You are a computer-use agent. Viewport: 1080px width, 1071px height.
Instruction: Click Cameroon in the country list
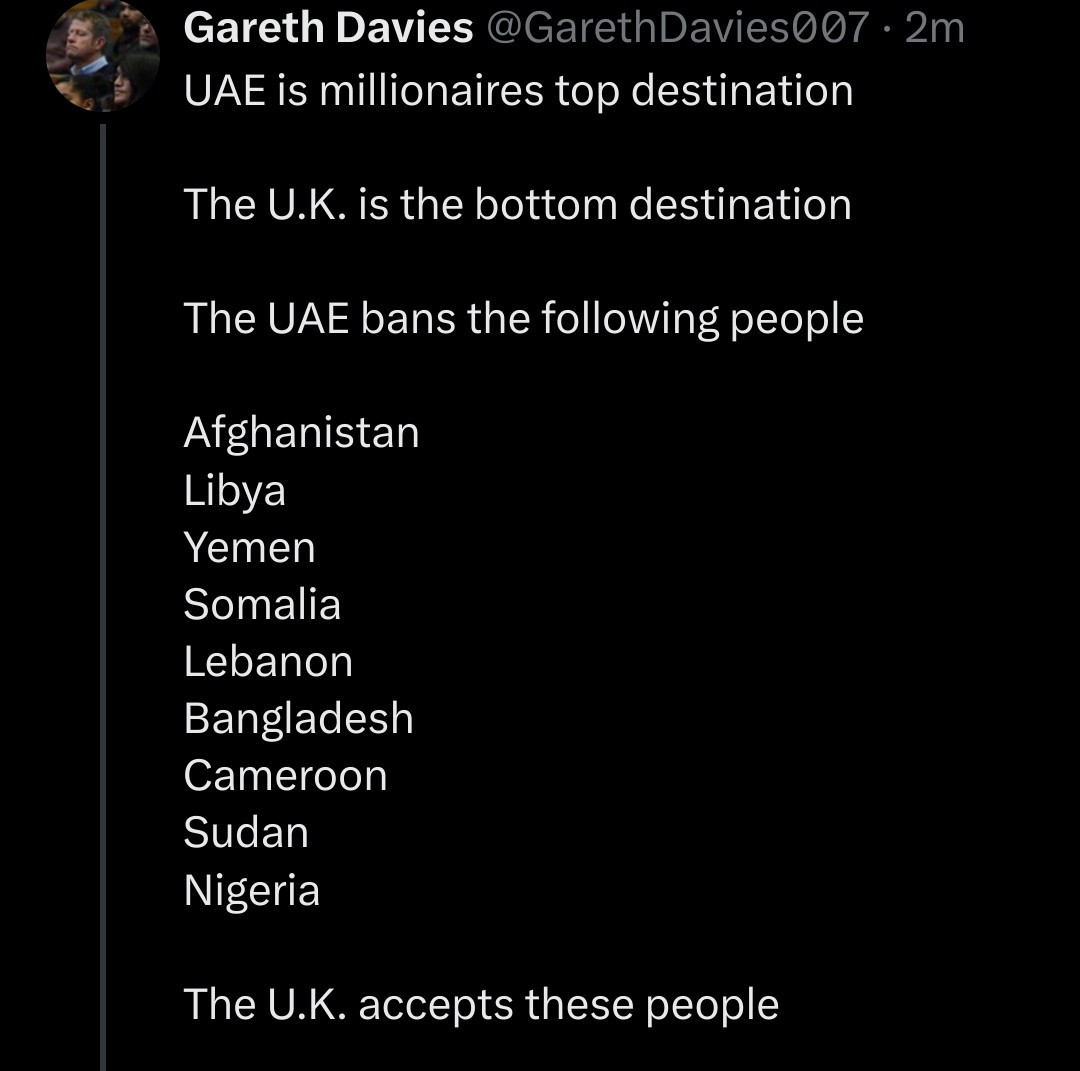pyautogui.click(x=286, y=776)
